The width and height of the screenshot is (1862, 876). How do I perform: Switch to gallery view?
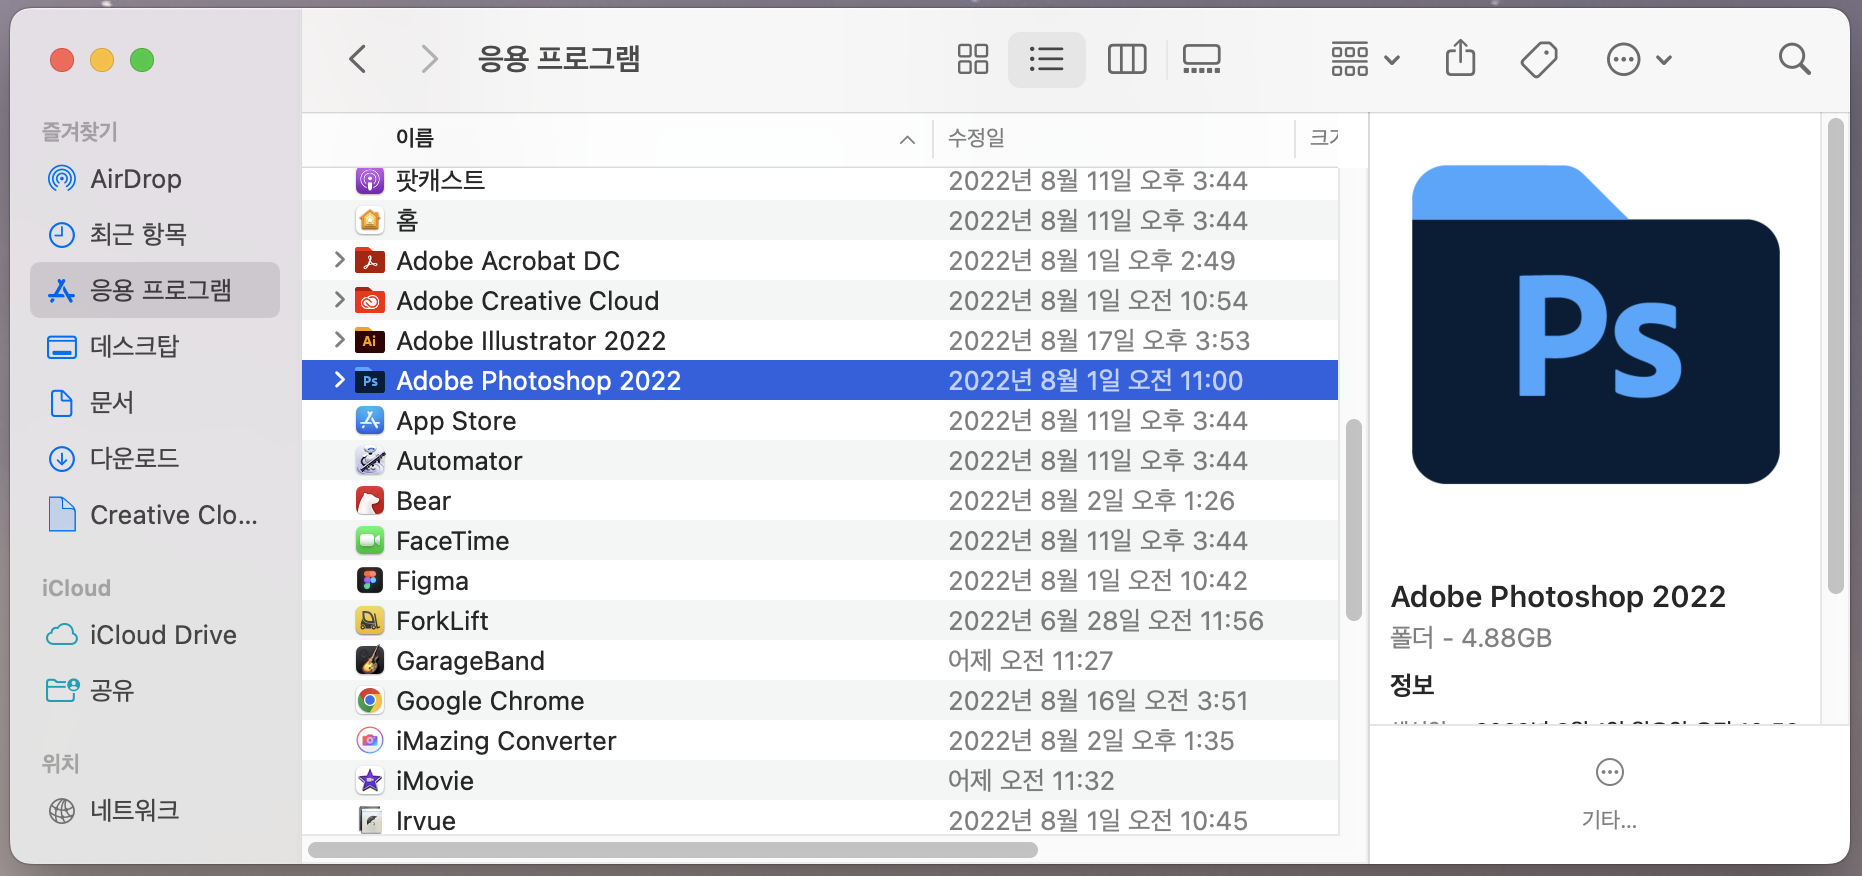pyautogui.click(x=1201, y=59)
